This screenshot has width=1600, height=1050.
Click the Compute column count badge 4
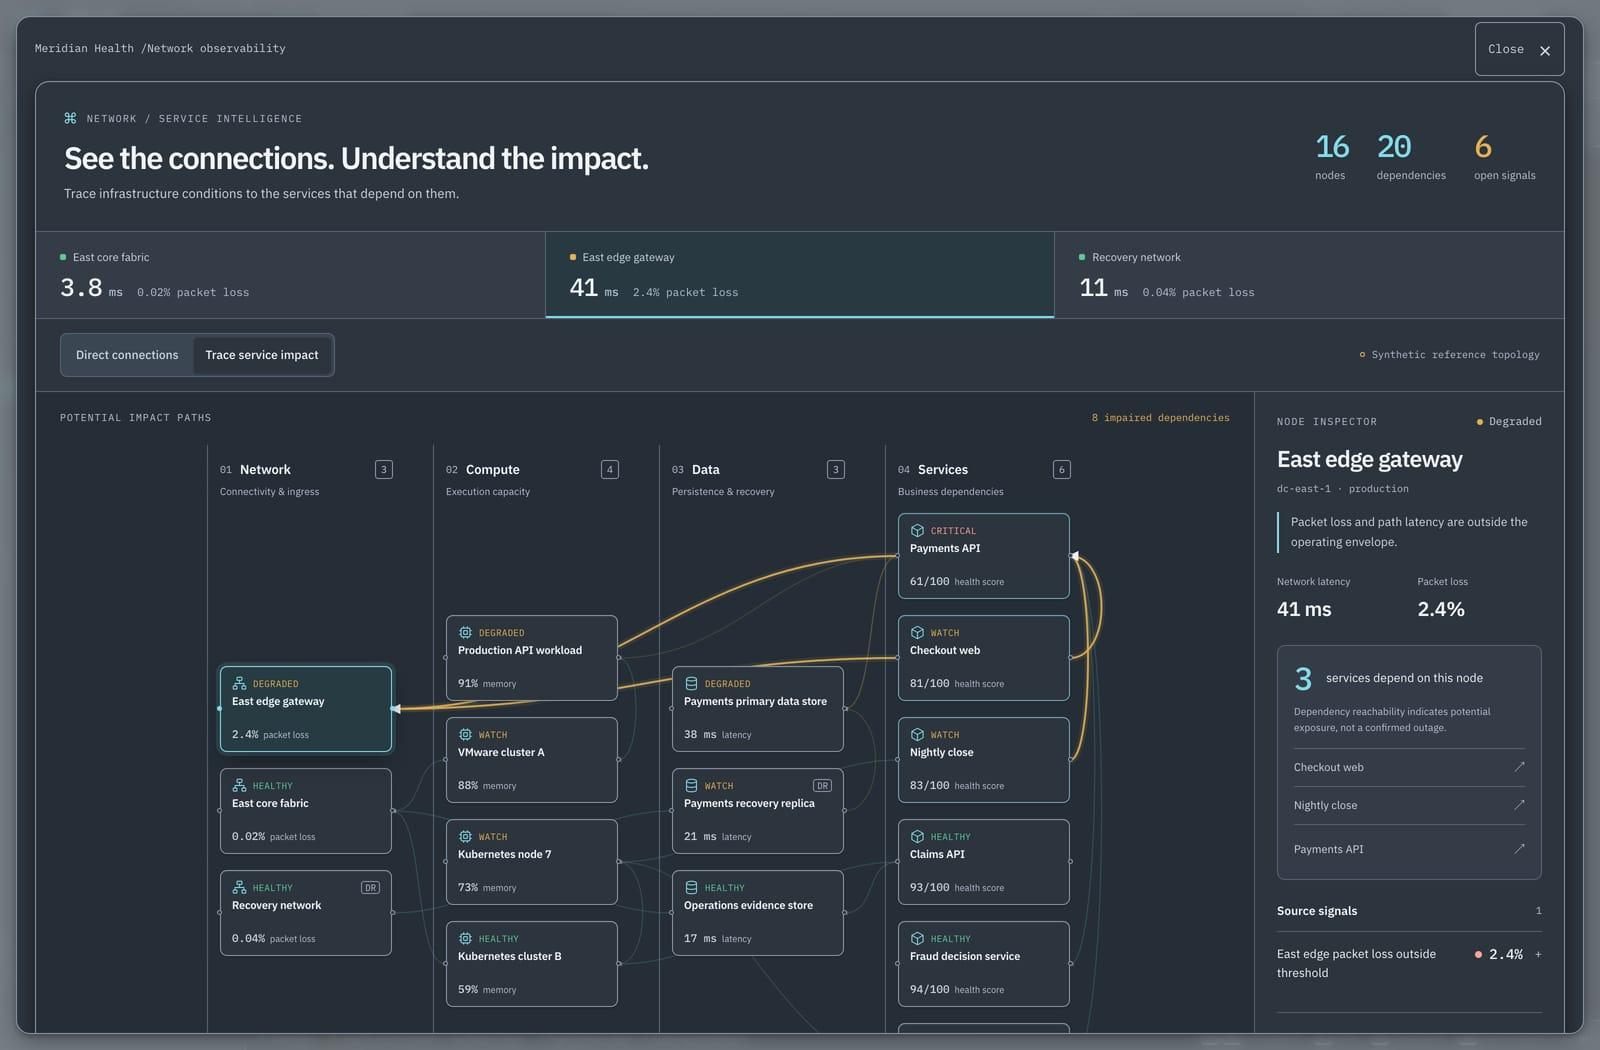(x=610, y=469)
